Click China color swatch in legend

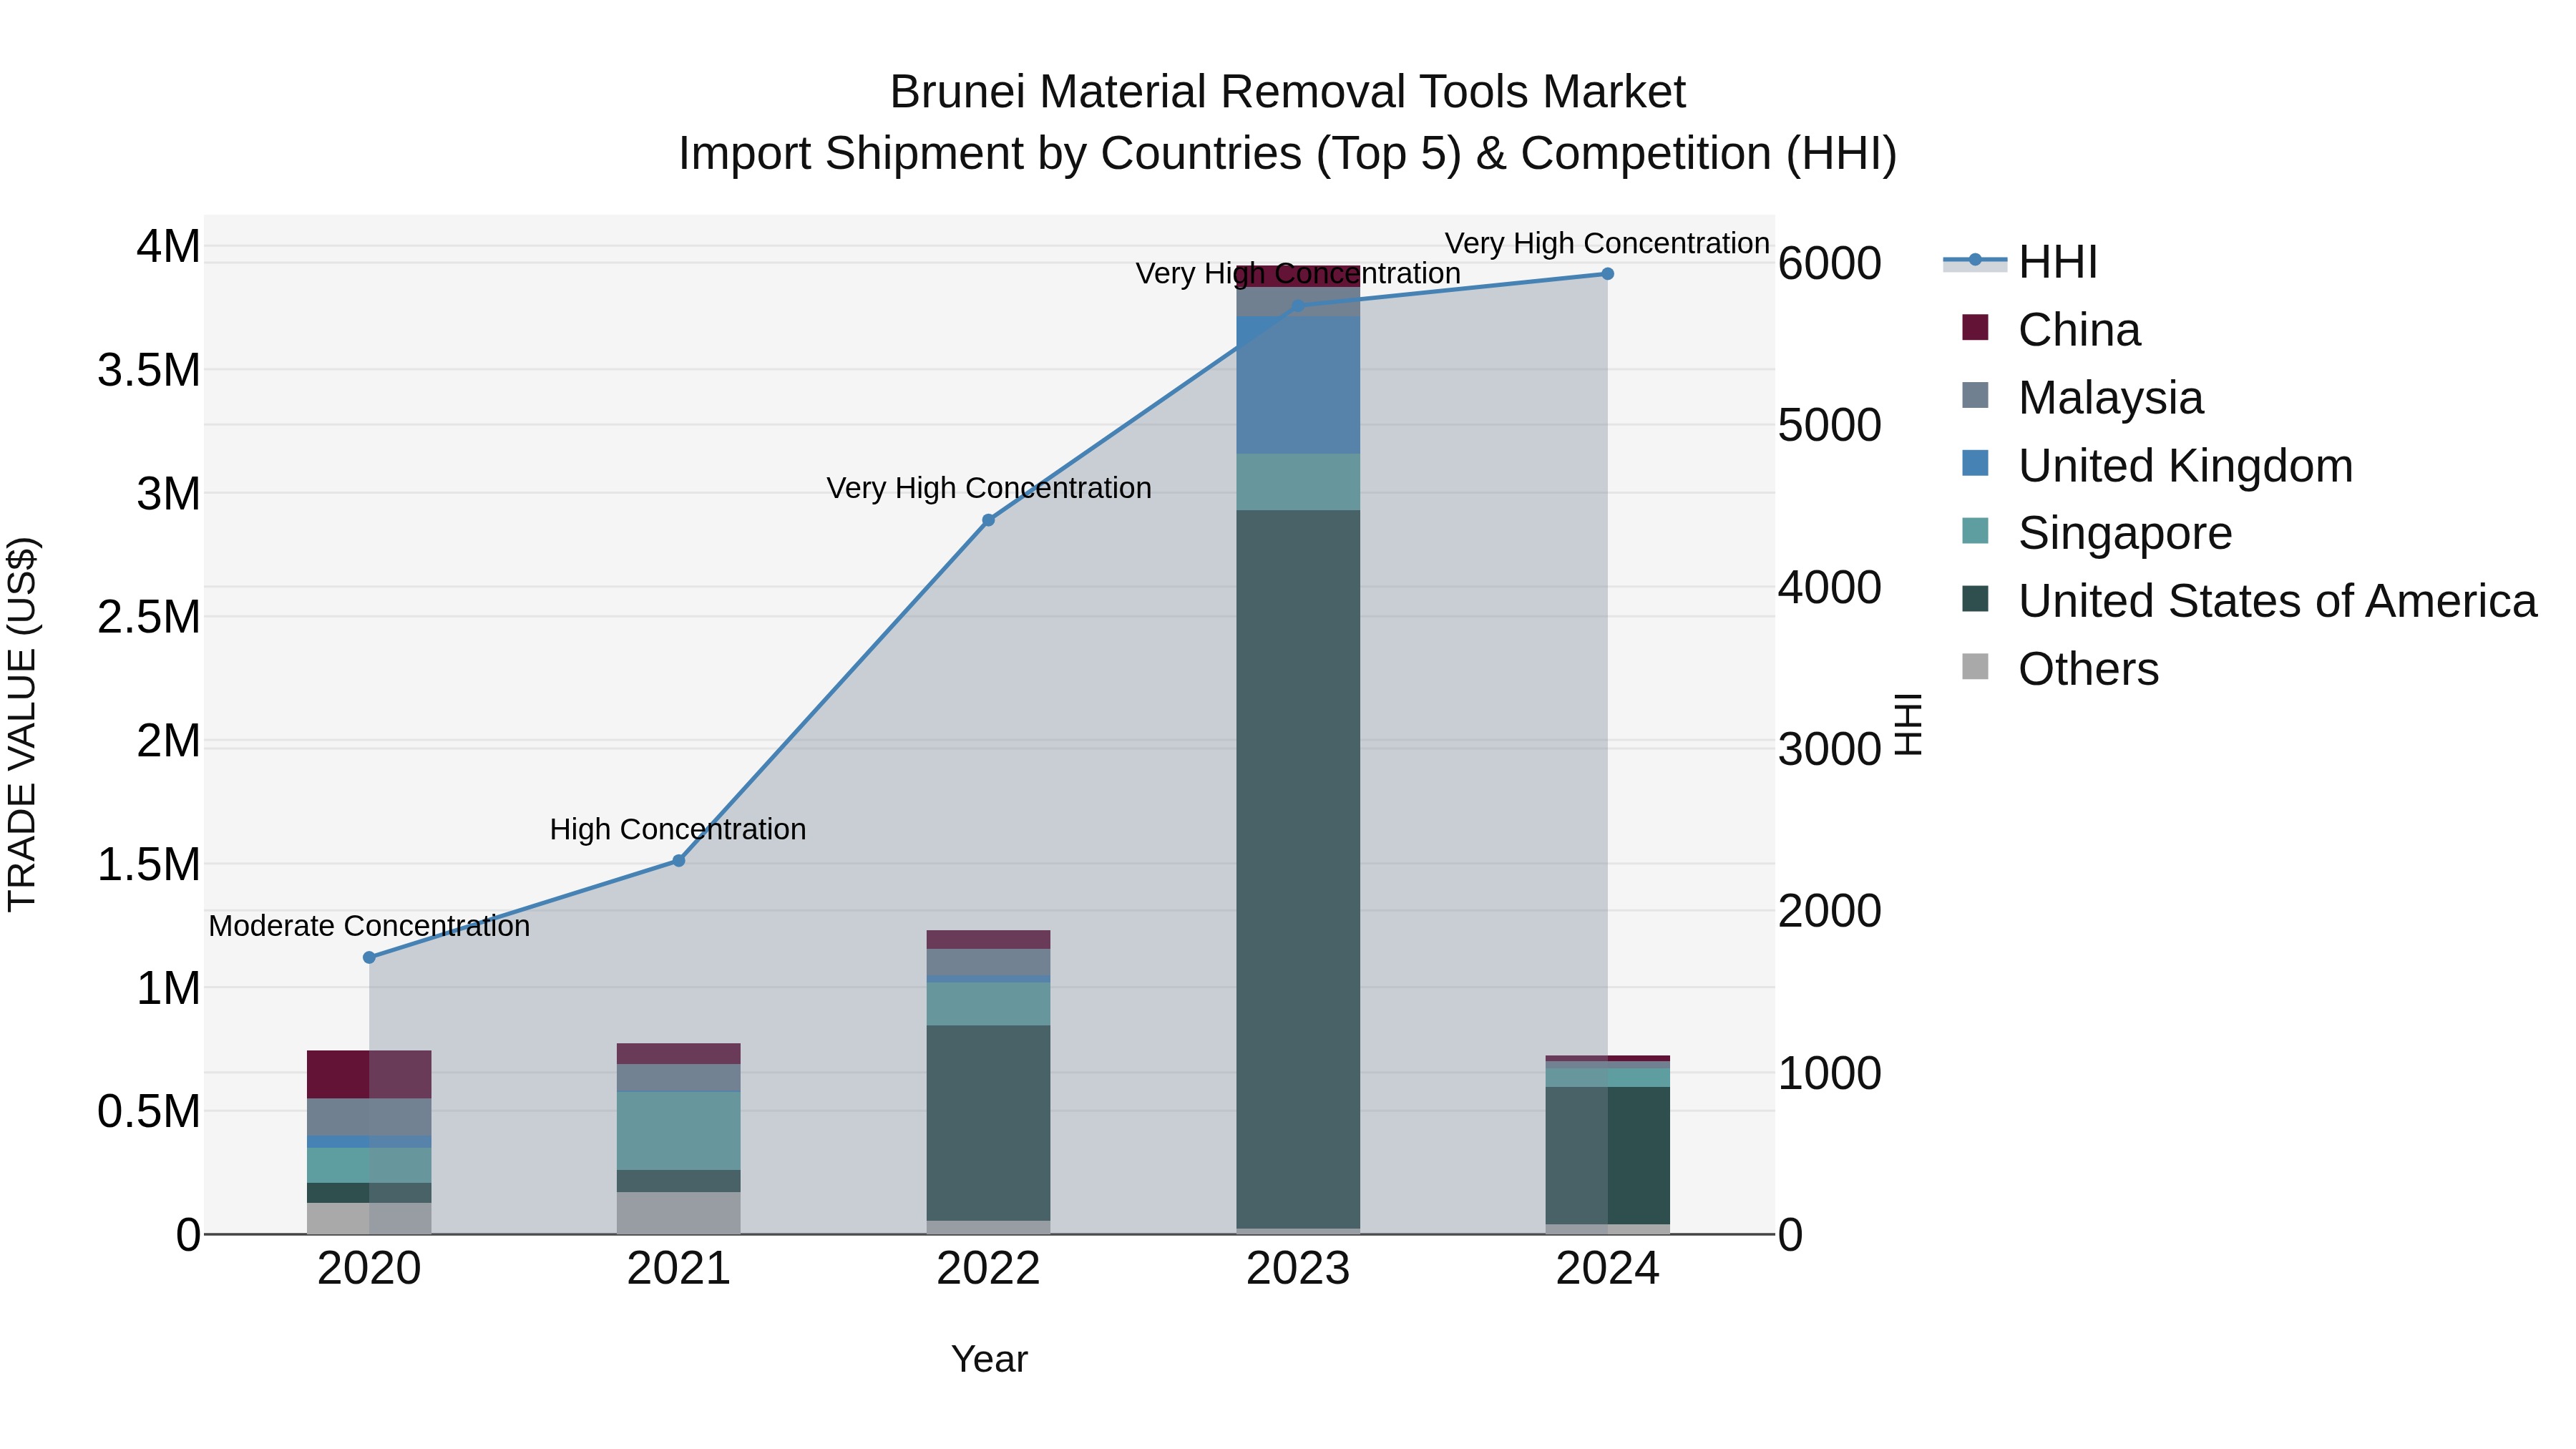[1975, 327]
